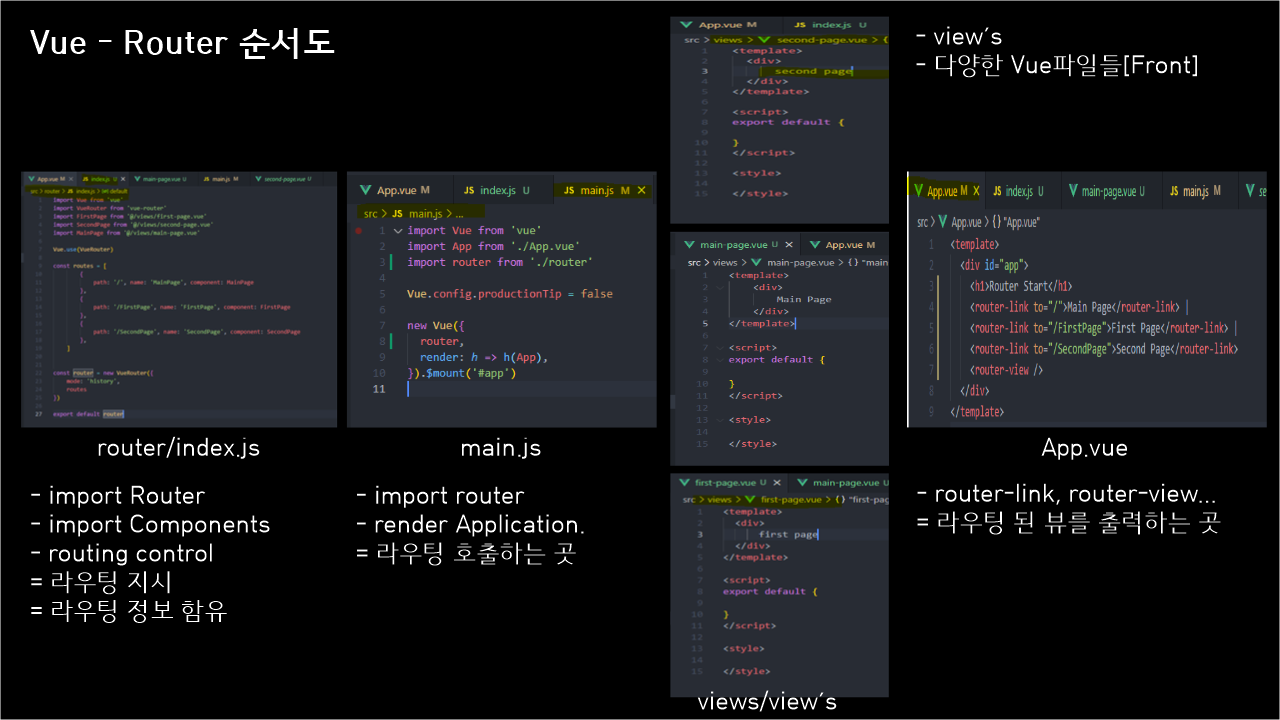
Task: Click router-link 'Second Page' line in App.vue
Action: pos(1104,349)
